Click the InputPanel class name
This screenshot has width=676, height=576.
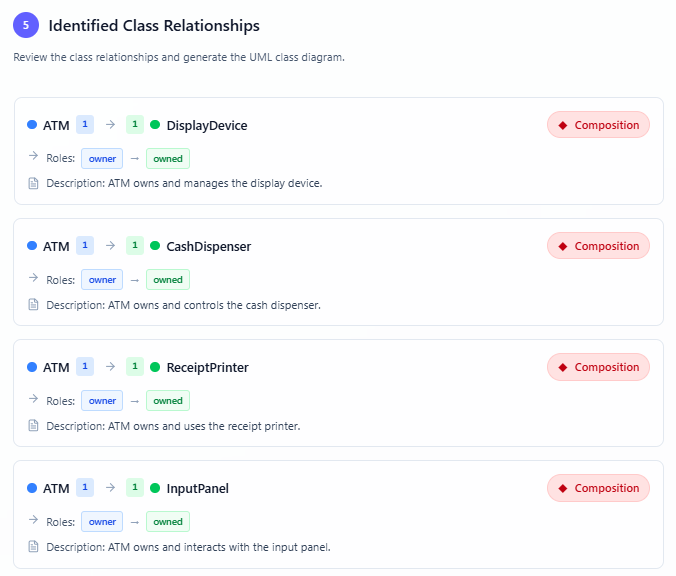198,488
